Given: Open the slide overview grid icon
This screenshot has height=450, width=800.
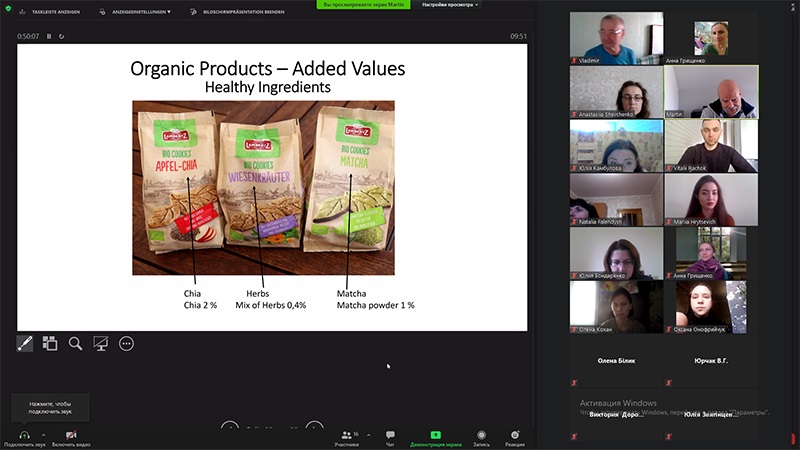Looking at the screenshot, I should click(49, 343).
